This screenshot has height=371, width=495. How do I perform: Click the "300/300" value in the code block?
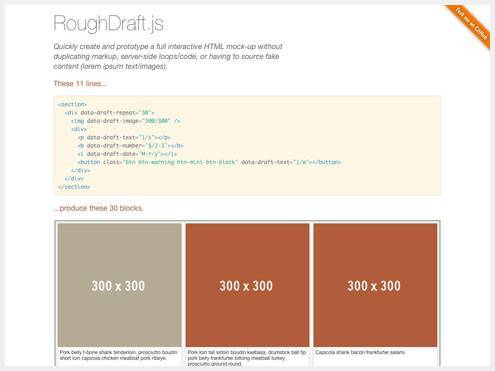[156, 121]
